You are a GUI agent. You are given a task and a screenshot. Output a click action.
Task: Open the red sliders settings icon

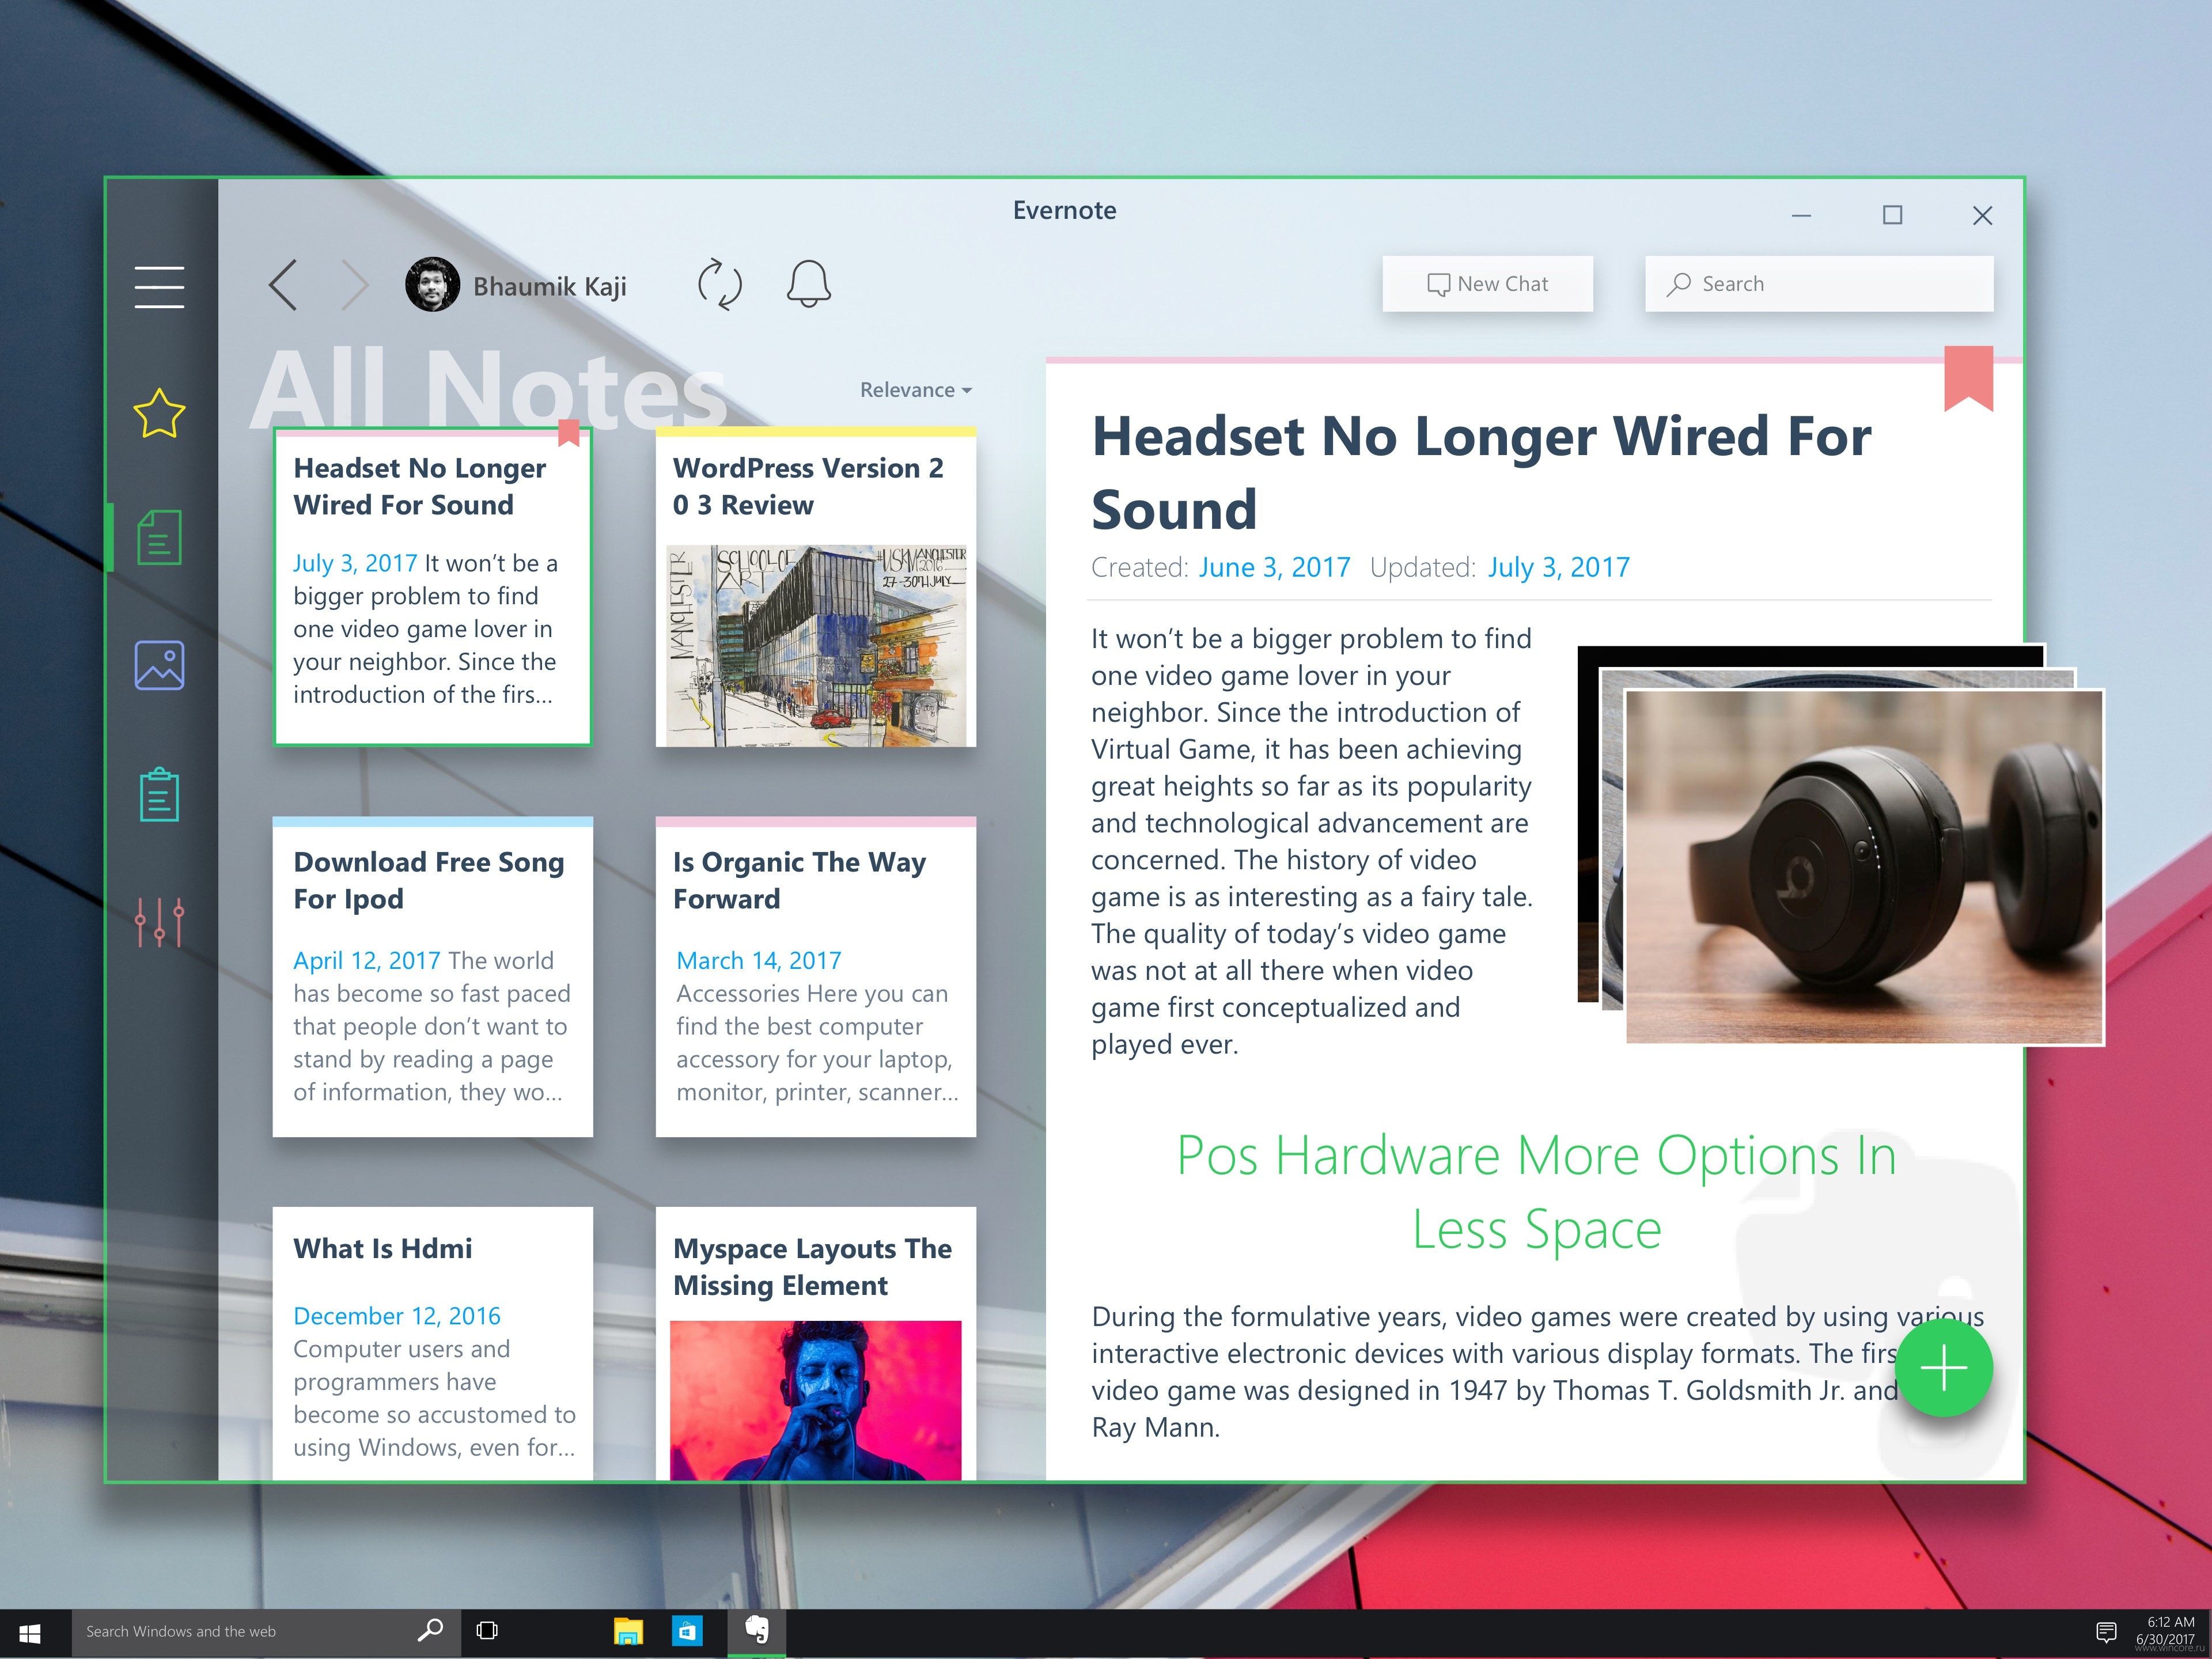pos(159,922)
